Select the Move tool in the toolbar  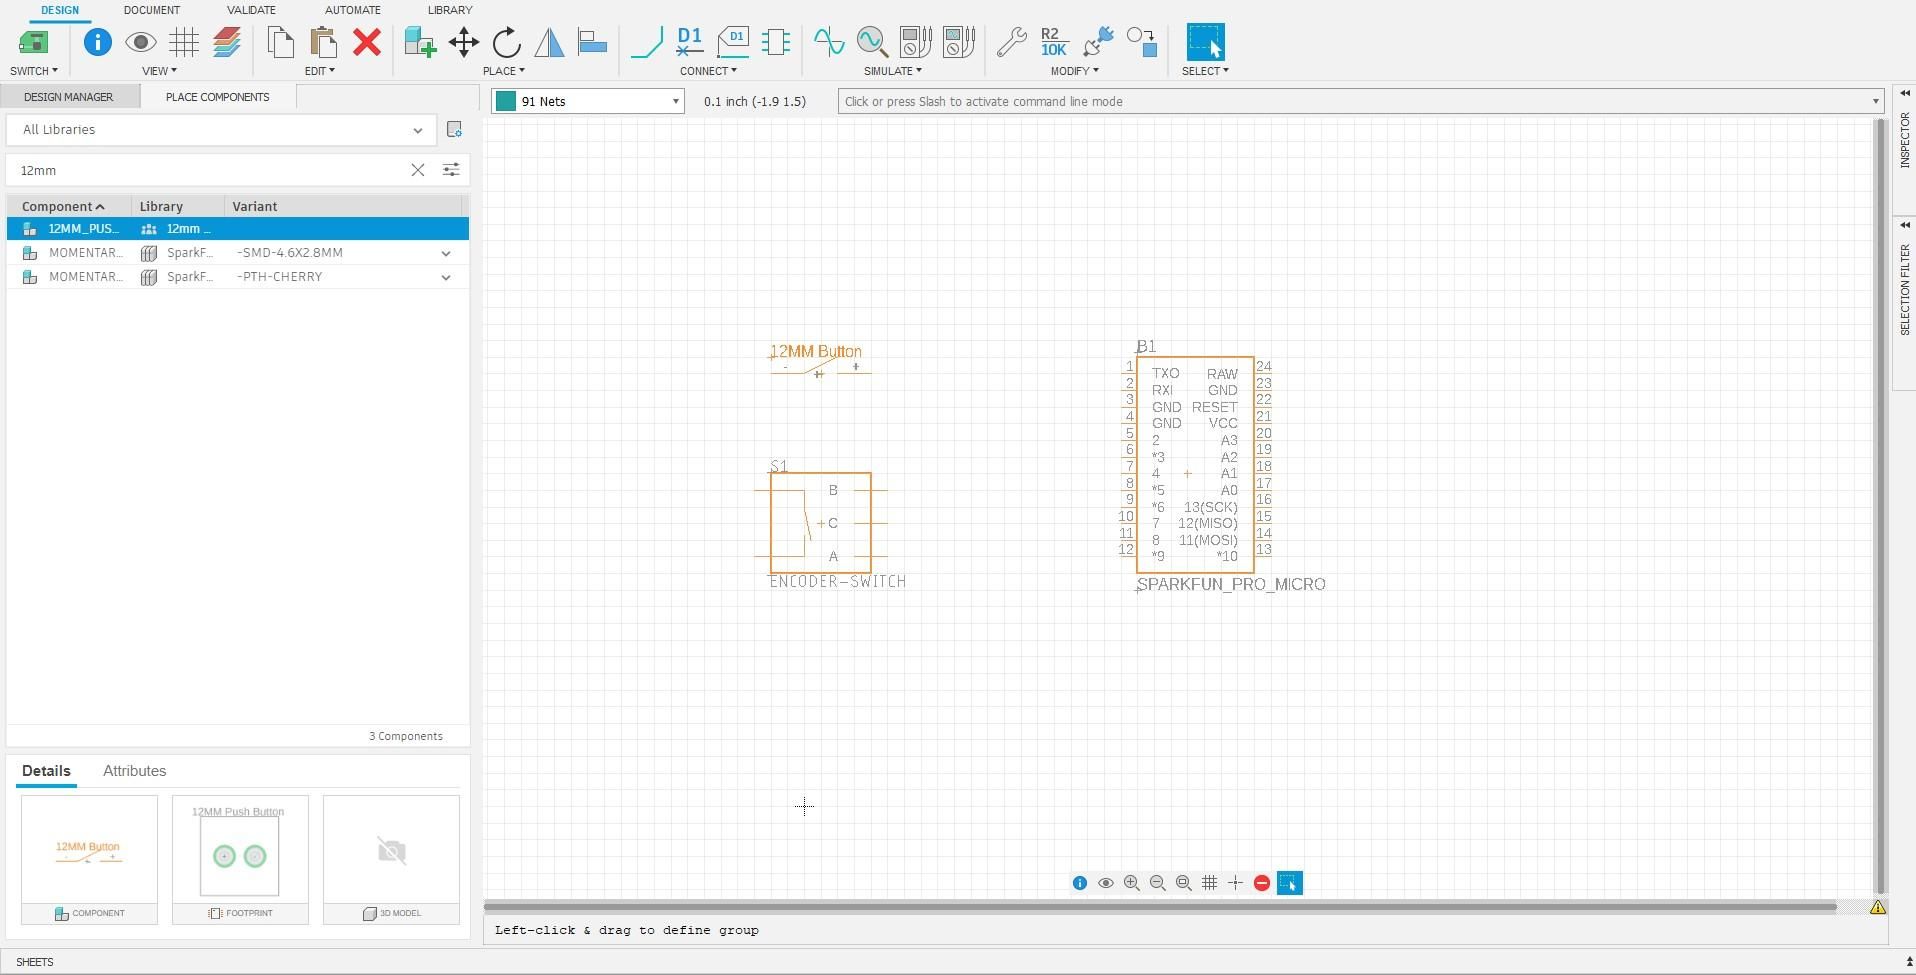point(462,43)
